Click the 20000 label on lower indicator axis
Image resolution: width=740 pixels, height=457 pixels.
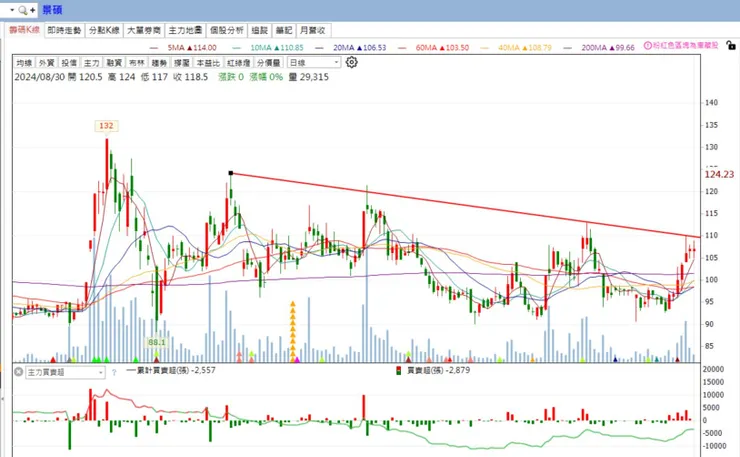coord(714,369)
